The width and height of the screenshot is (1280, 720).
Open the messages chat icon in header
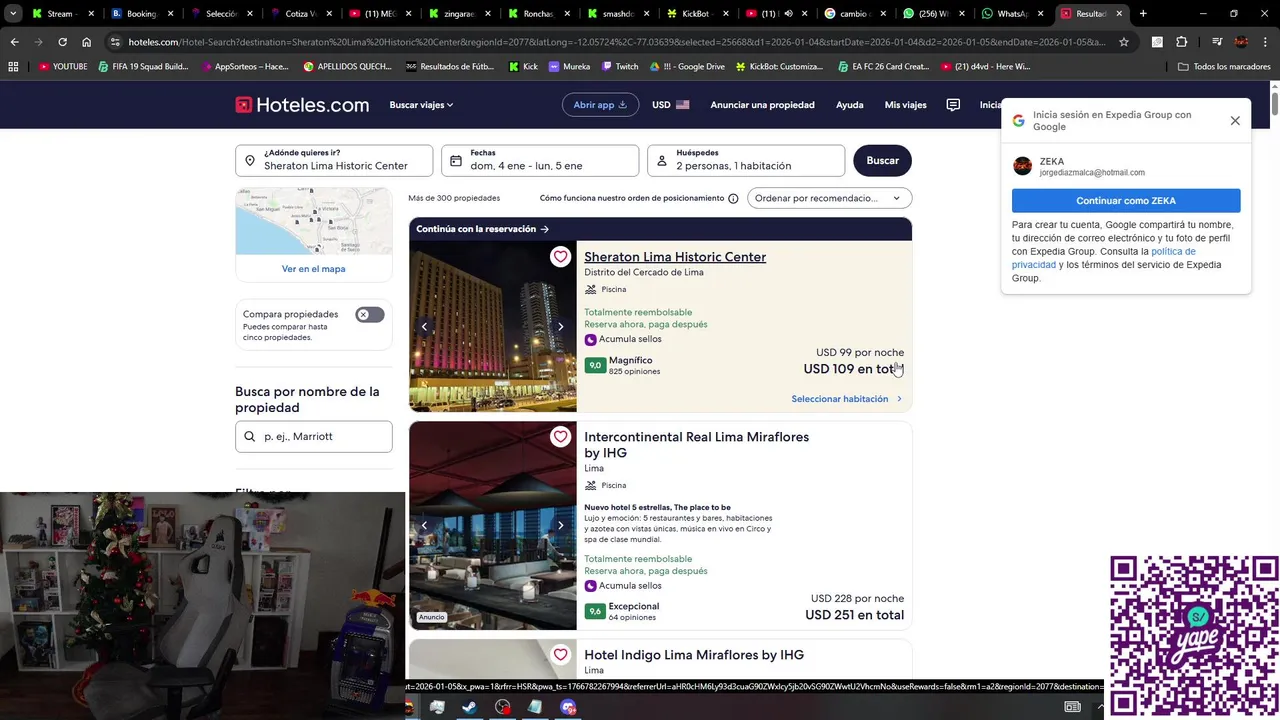point(953,105)
